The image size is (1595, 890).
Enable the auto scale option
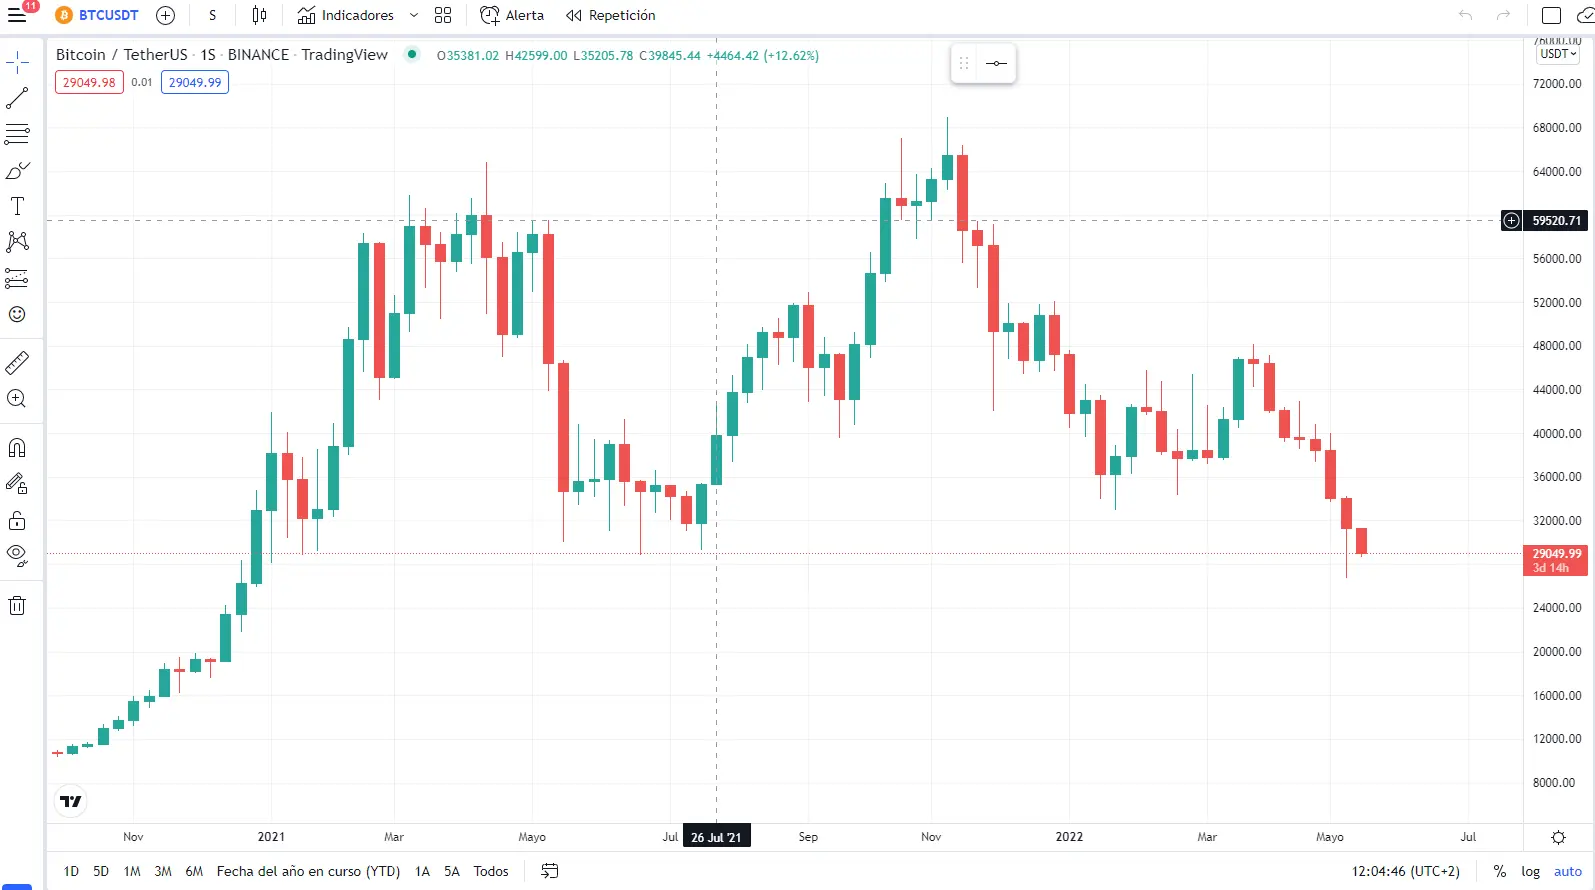point(1567,871)
